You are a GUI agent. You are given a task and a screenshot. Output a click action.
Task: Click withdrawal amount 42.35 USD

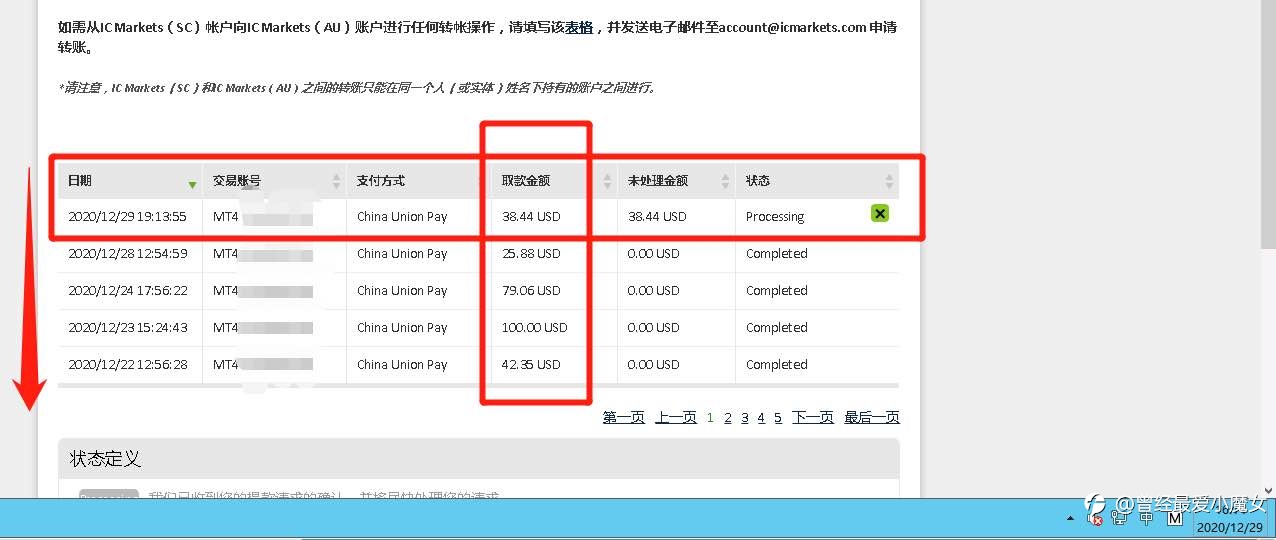(x=531, y=365)
